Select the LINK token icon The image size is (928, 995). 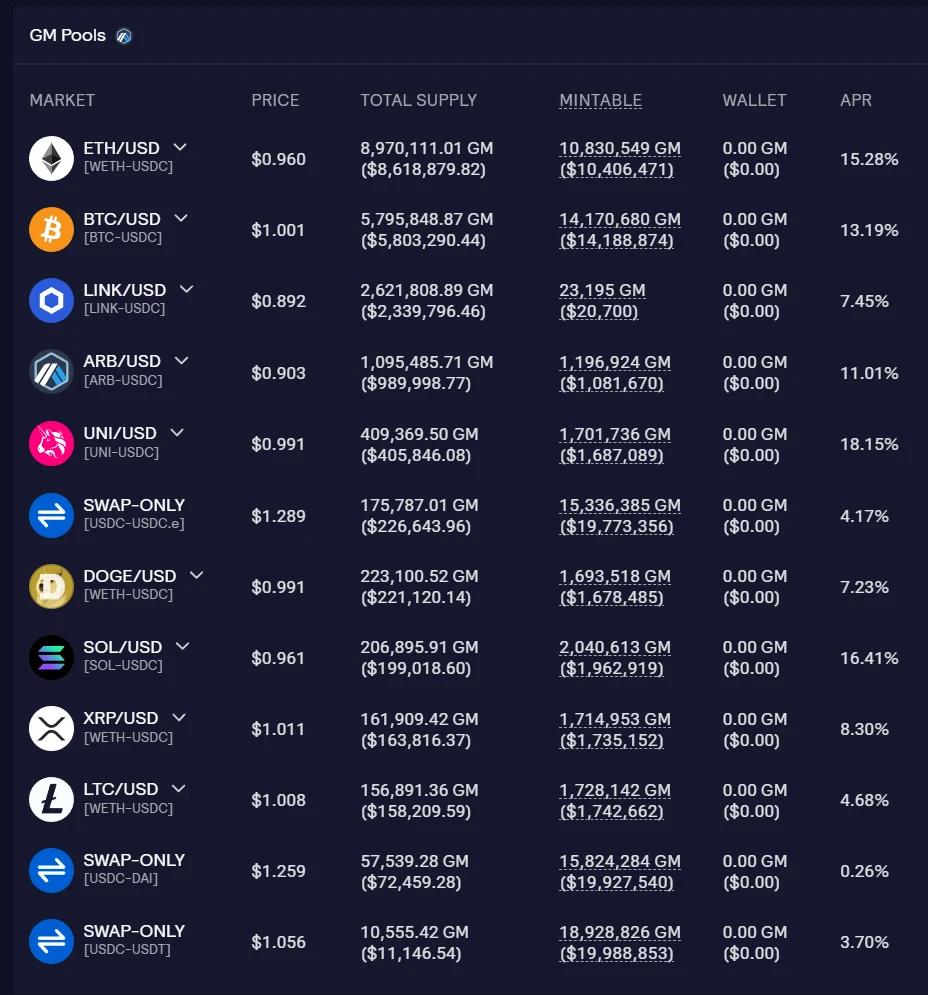click(51, 300)
